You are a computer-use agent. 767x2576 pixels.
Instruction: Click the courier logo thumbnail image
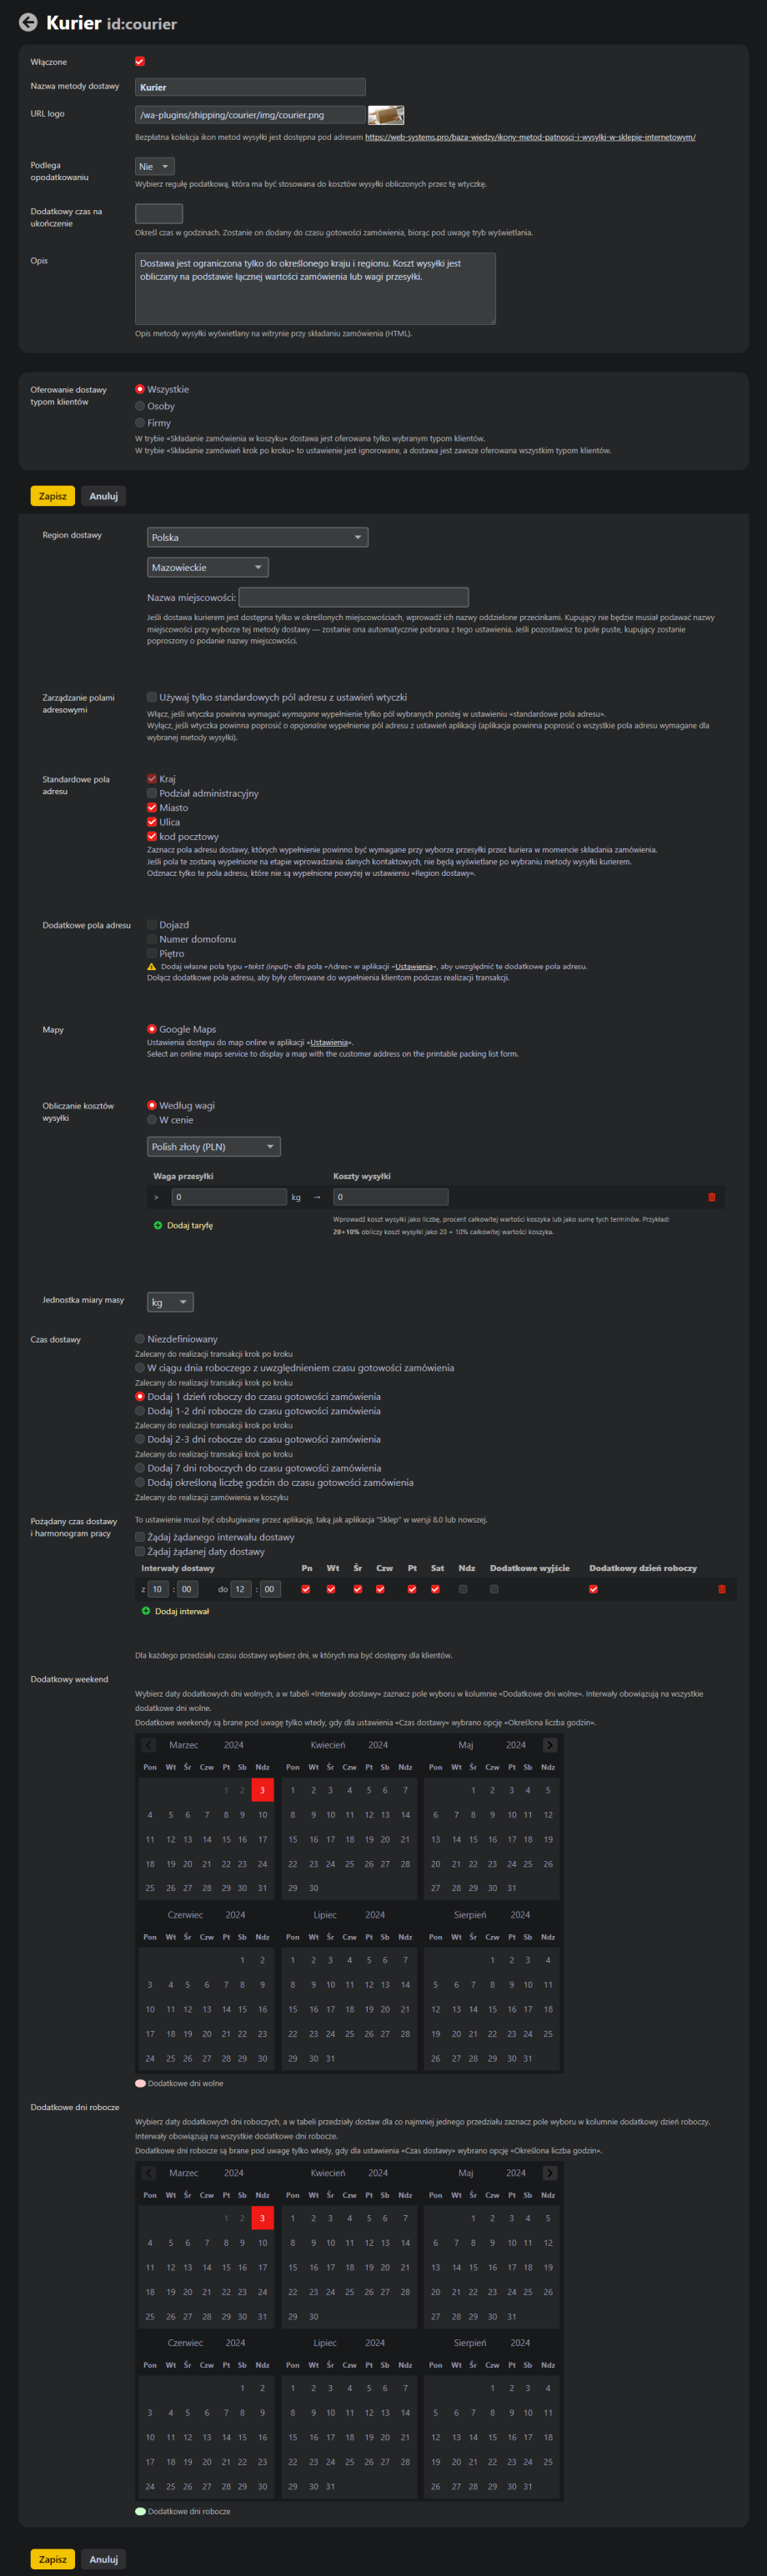click(385, 115)
